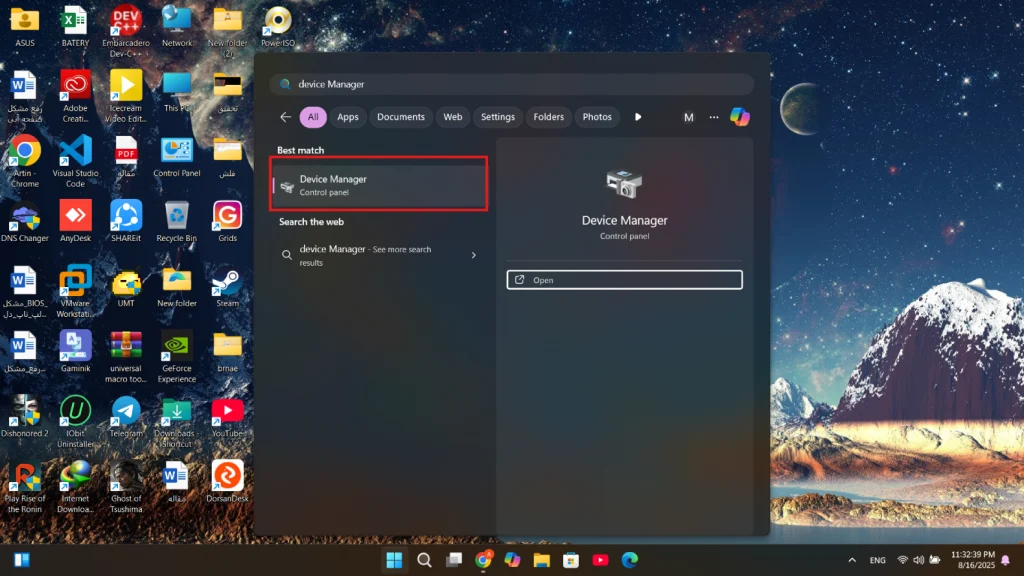The height and width of the screenshot is (576, 1024).
Task: Show hidden system tray icons
Action: click(852, 560)
